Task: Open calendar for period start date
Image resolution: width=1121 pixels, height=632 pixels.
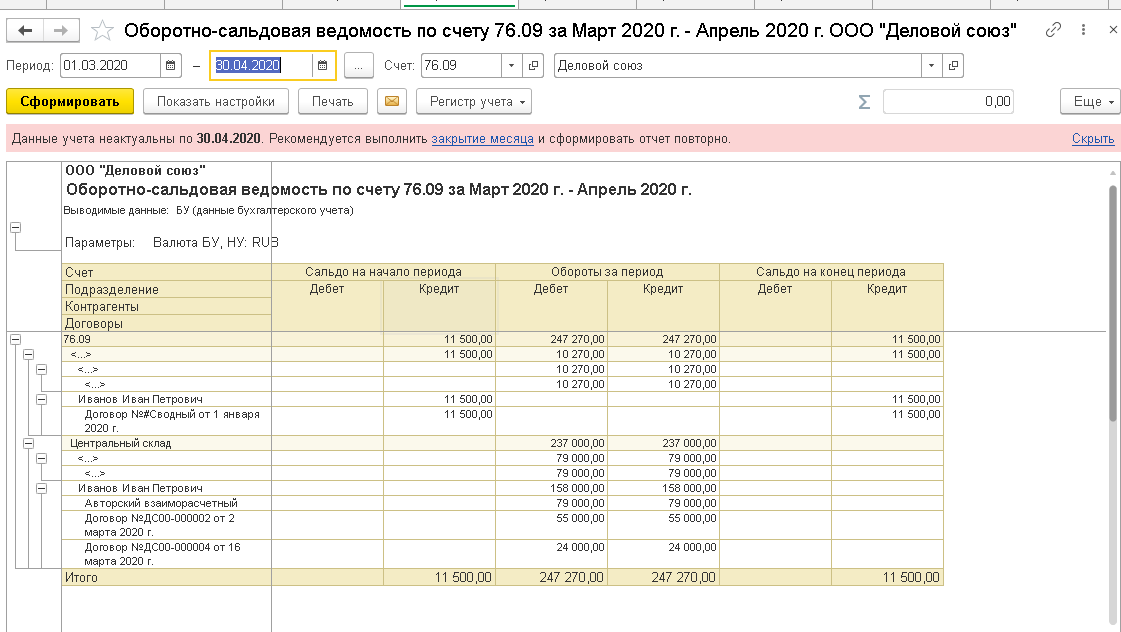Action: pos(171,66)
